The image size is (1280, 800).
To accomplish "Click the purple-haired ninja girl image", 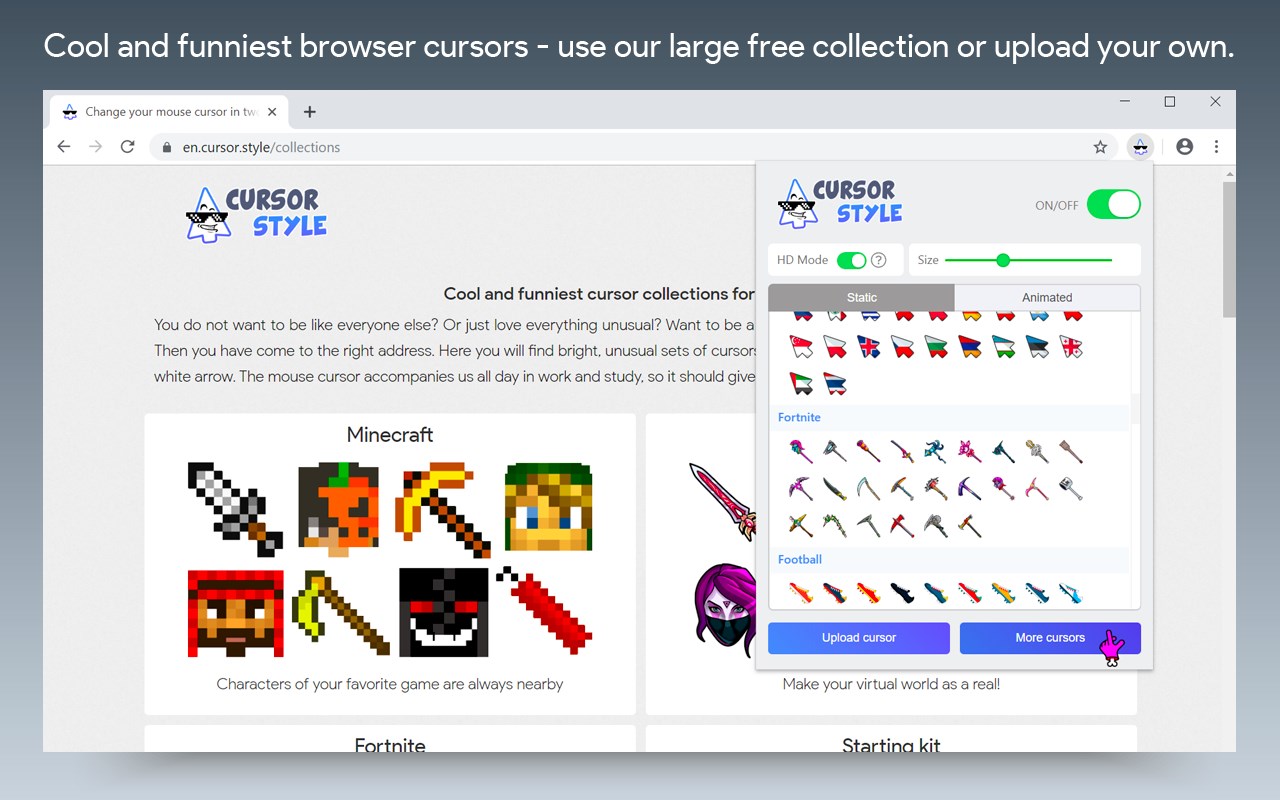I will [x=727, y=610].
